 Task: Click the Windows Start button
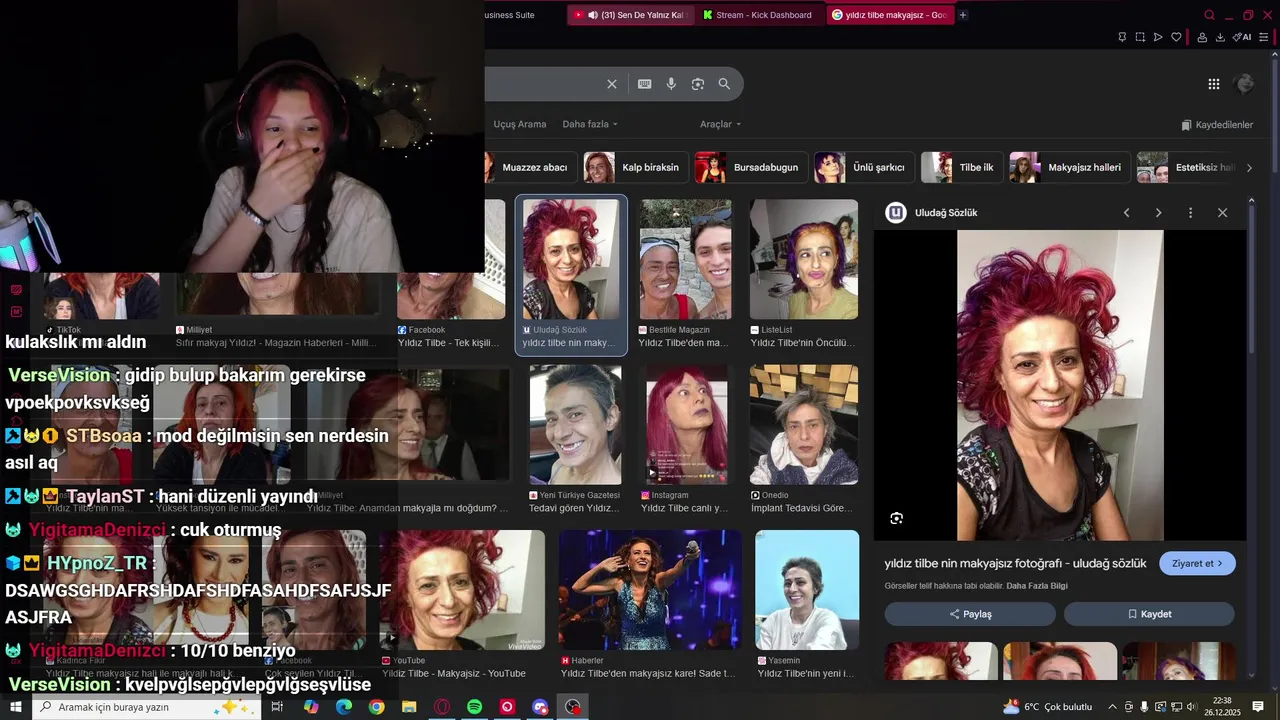(x=15, y=707)
